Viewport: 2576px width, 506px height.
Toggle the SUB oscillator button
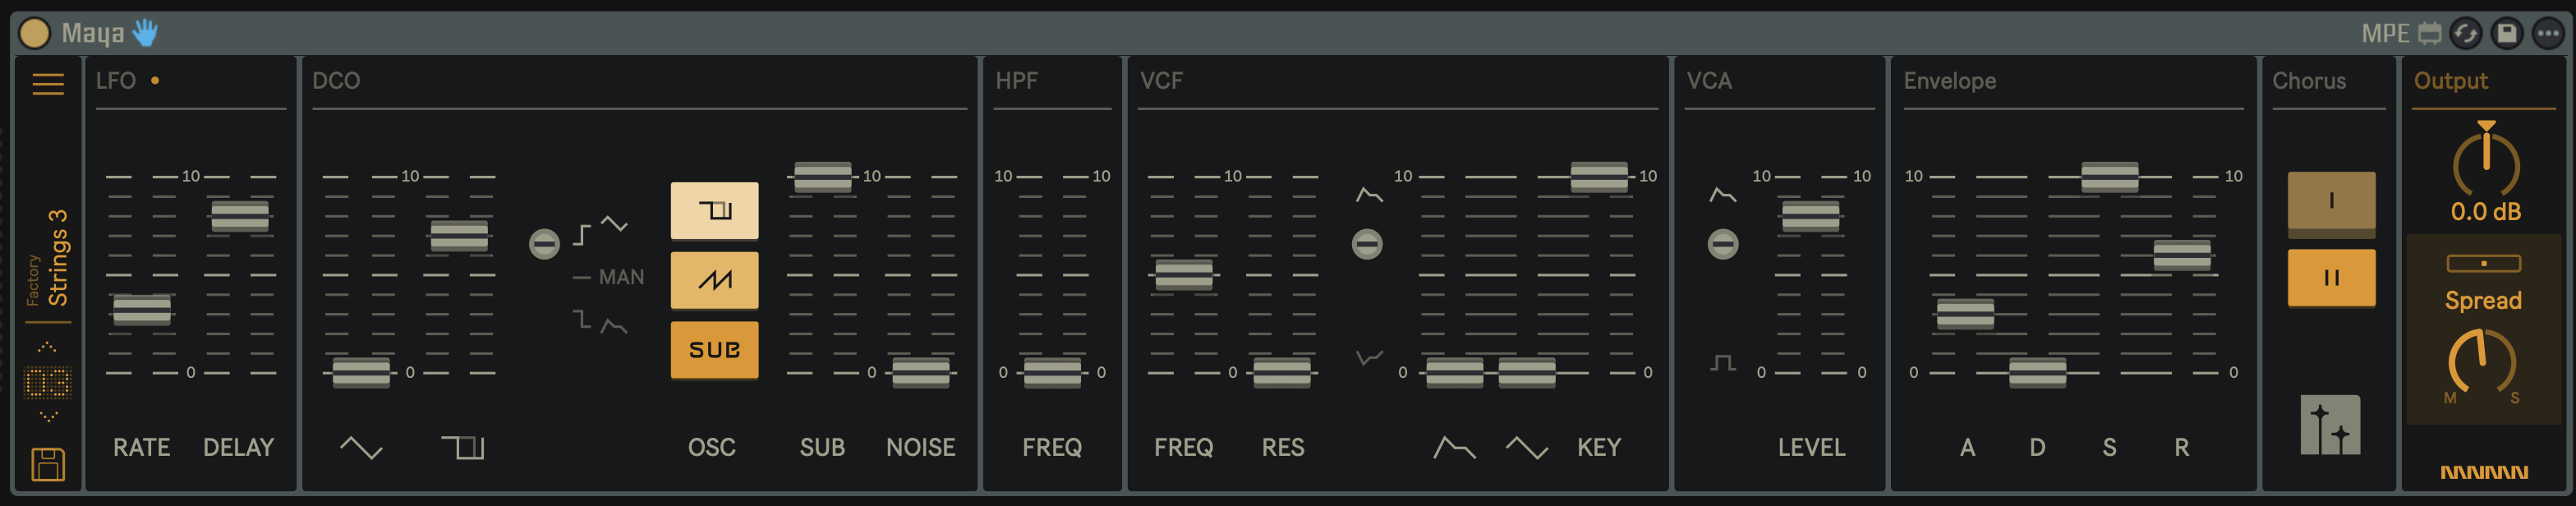tap(714, 349)
